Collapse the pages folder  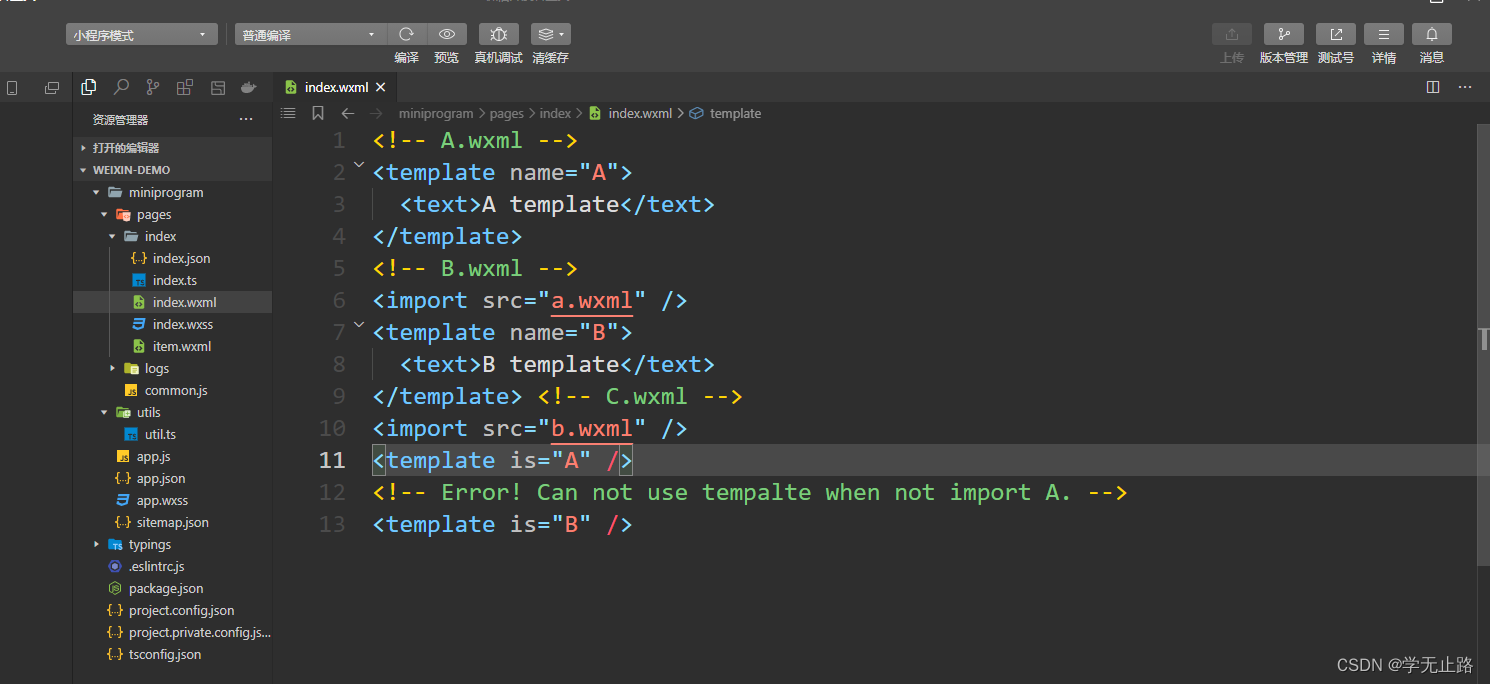point(172,214)
